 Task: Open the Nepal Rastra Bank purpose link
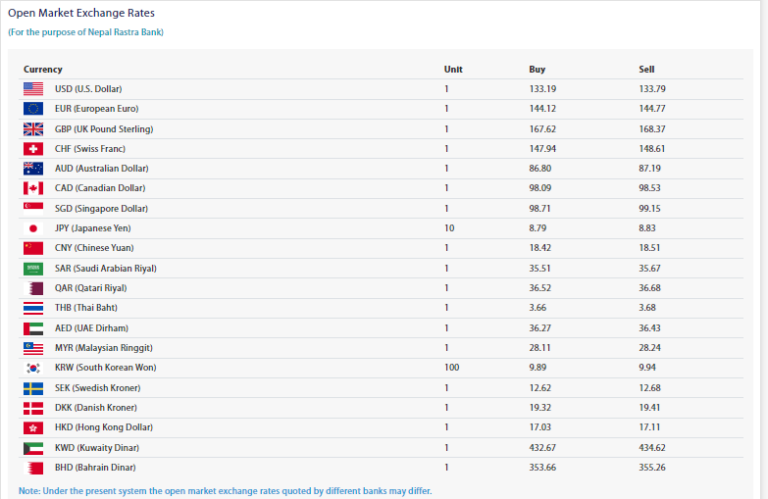coord(86,32)
